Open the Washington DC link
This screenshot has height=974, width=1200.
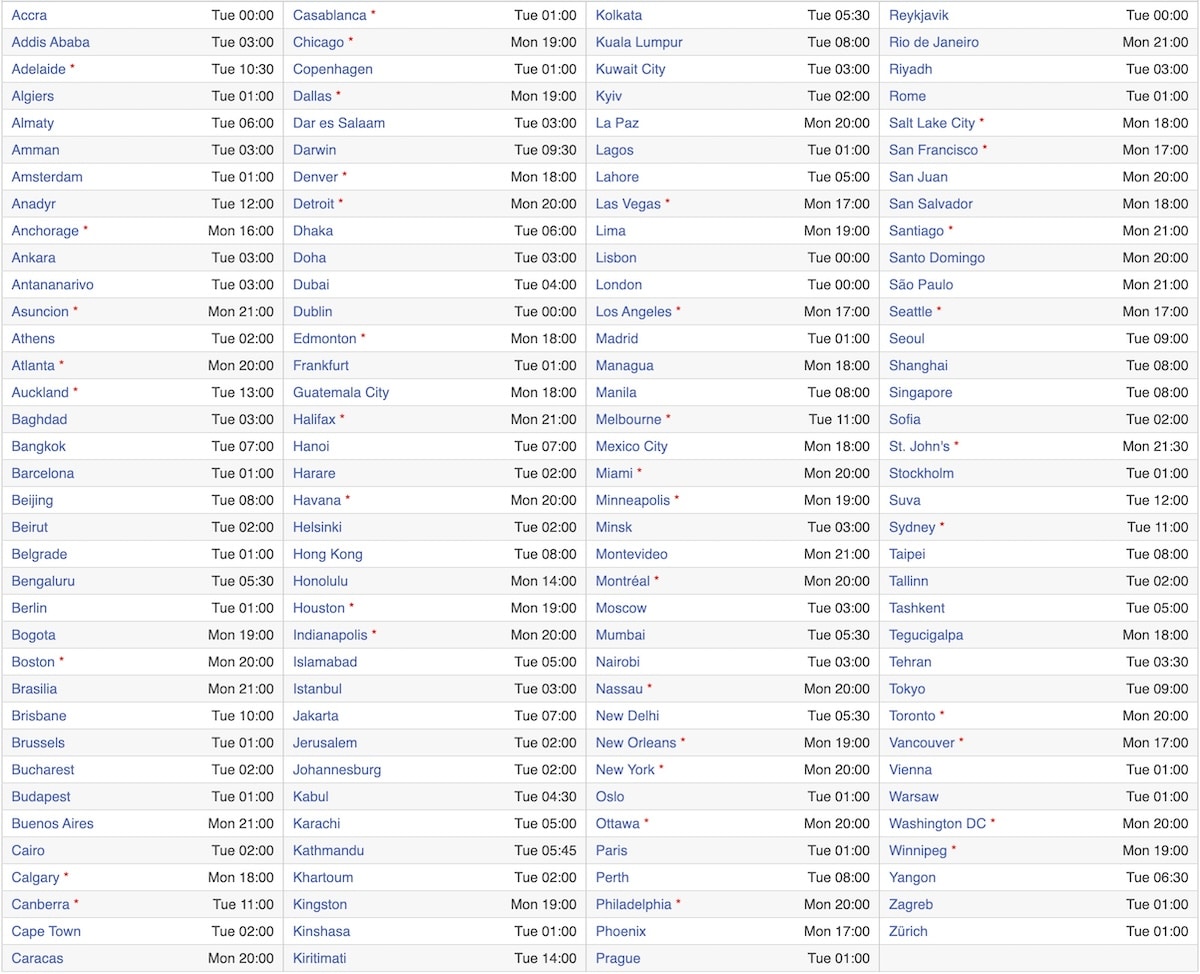point(937,824)
